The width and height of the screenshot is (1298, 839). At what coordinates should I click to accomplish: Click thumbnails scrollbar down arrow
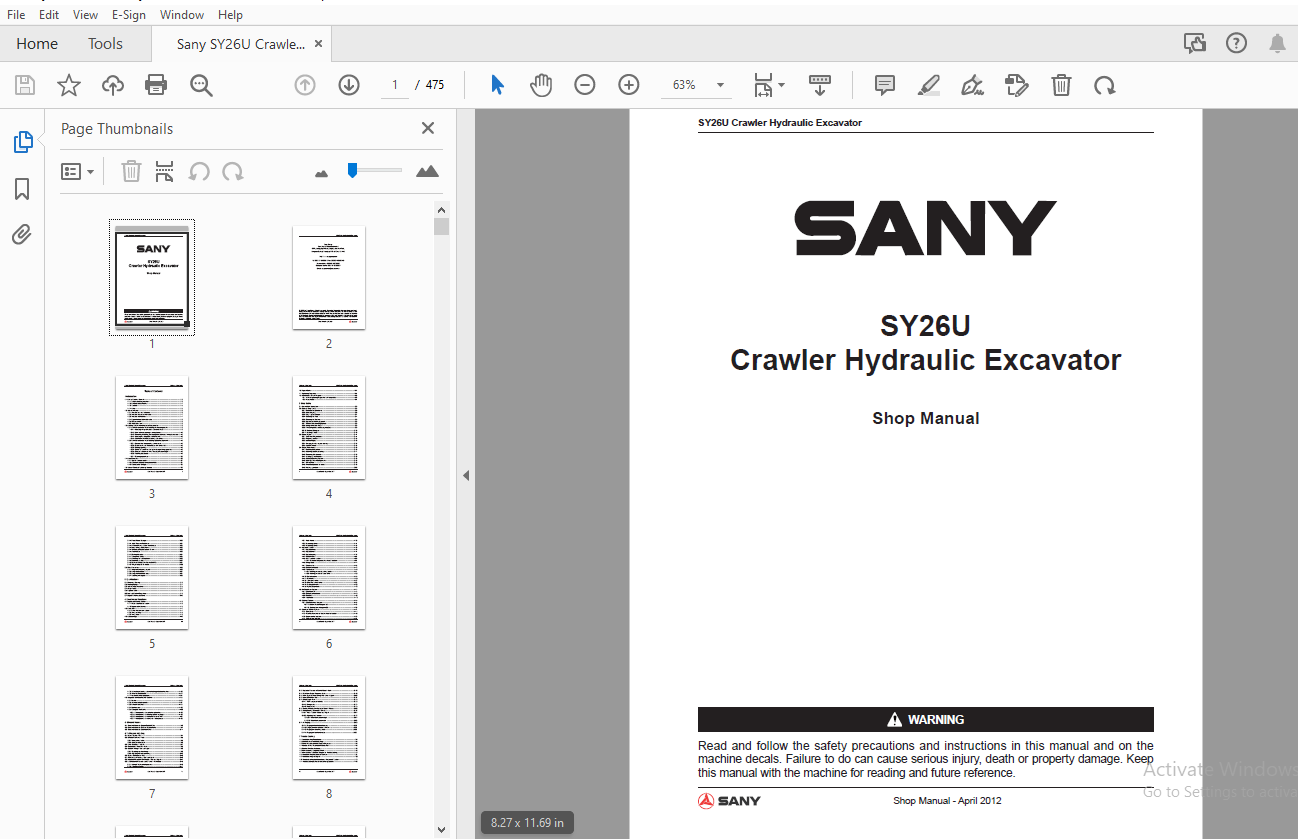[x=441, y=829]
